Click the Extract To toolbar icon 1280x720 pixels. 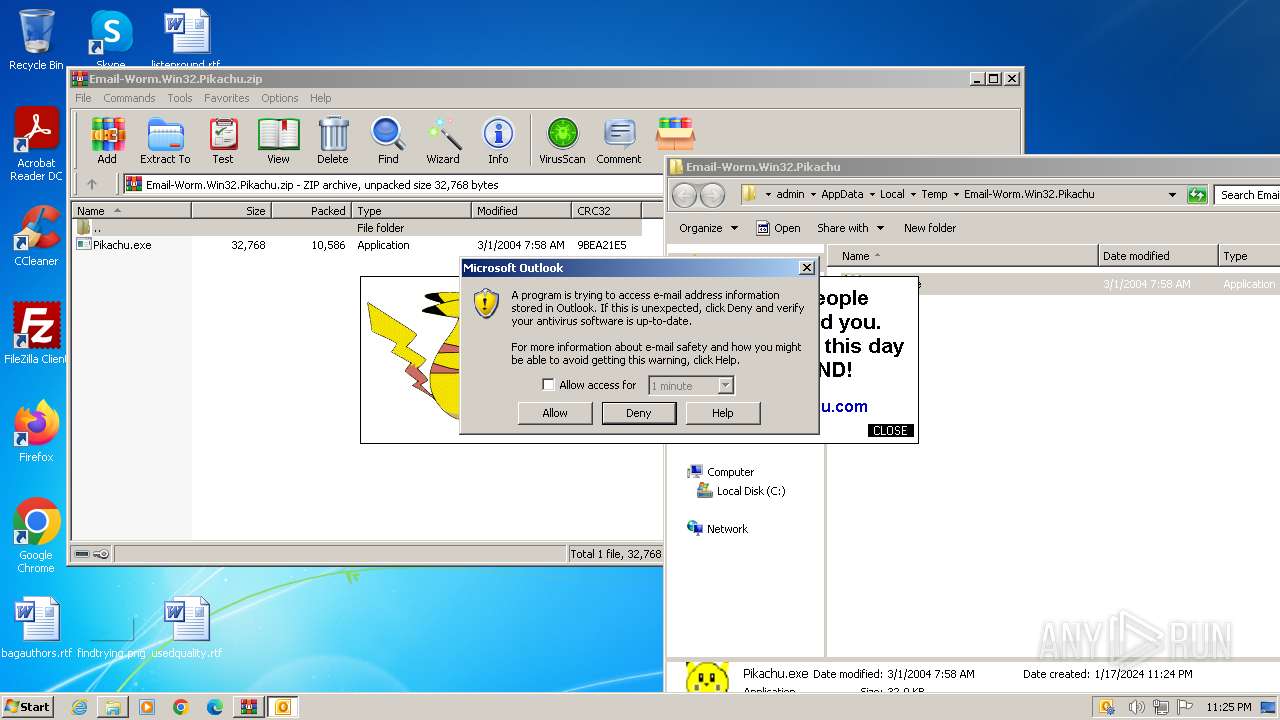point(165,141)
